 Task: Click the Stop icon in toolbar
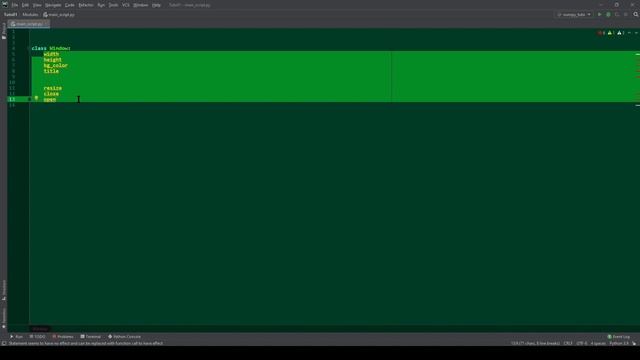click(x=625, y=14)
